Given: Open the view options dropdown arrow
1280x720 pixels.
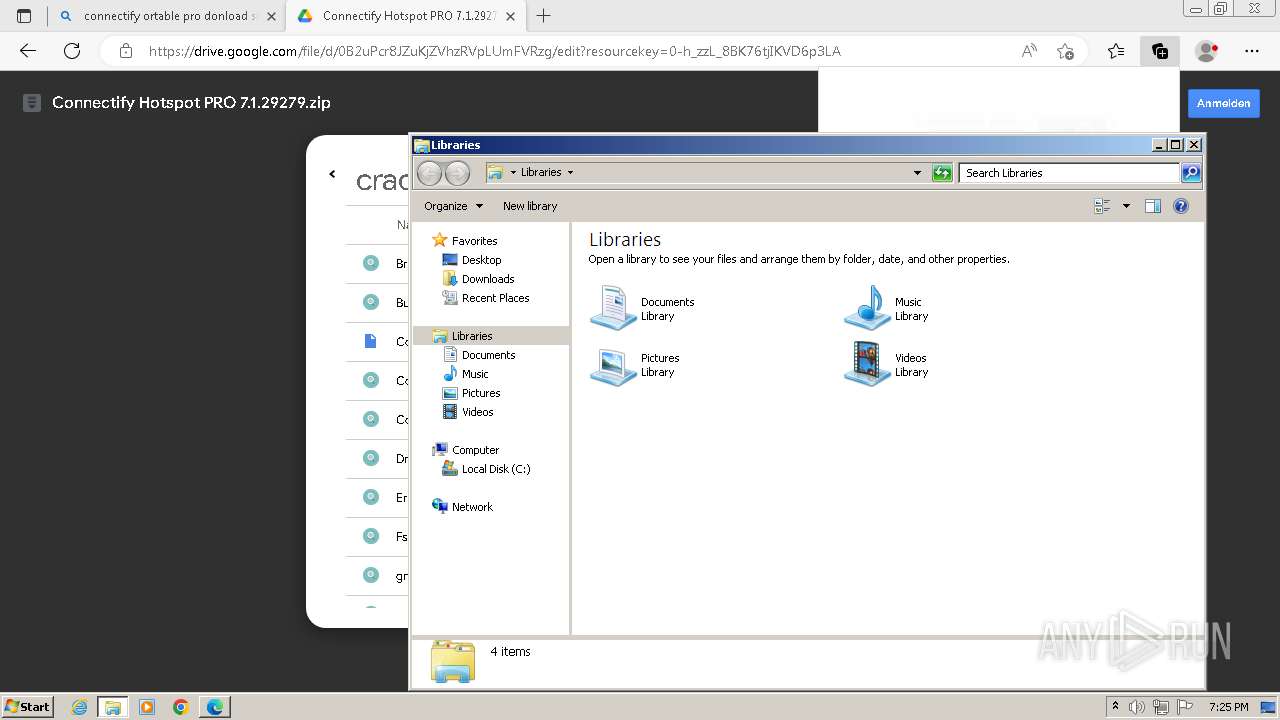Looking at the screenshot, I should pos(1126,206).
